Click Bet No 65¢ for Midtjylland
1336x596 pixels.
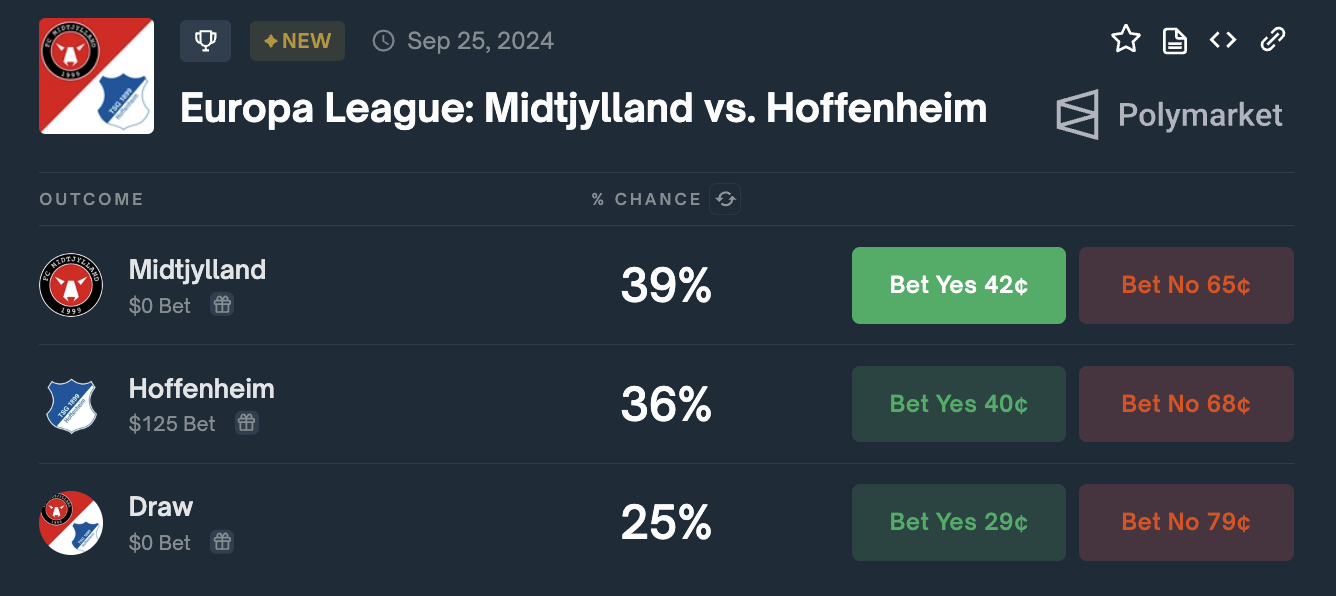(1186, 285)
